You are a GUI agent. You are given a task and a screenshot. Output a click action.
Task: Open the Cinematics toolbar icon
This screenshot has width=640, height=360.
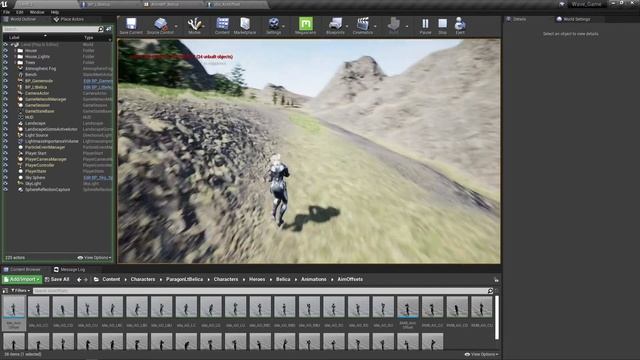click(362, 24)
